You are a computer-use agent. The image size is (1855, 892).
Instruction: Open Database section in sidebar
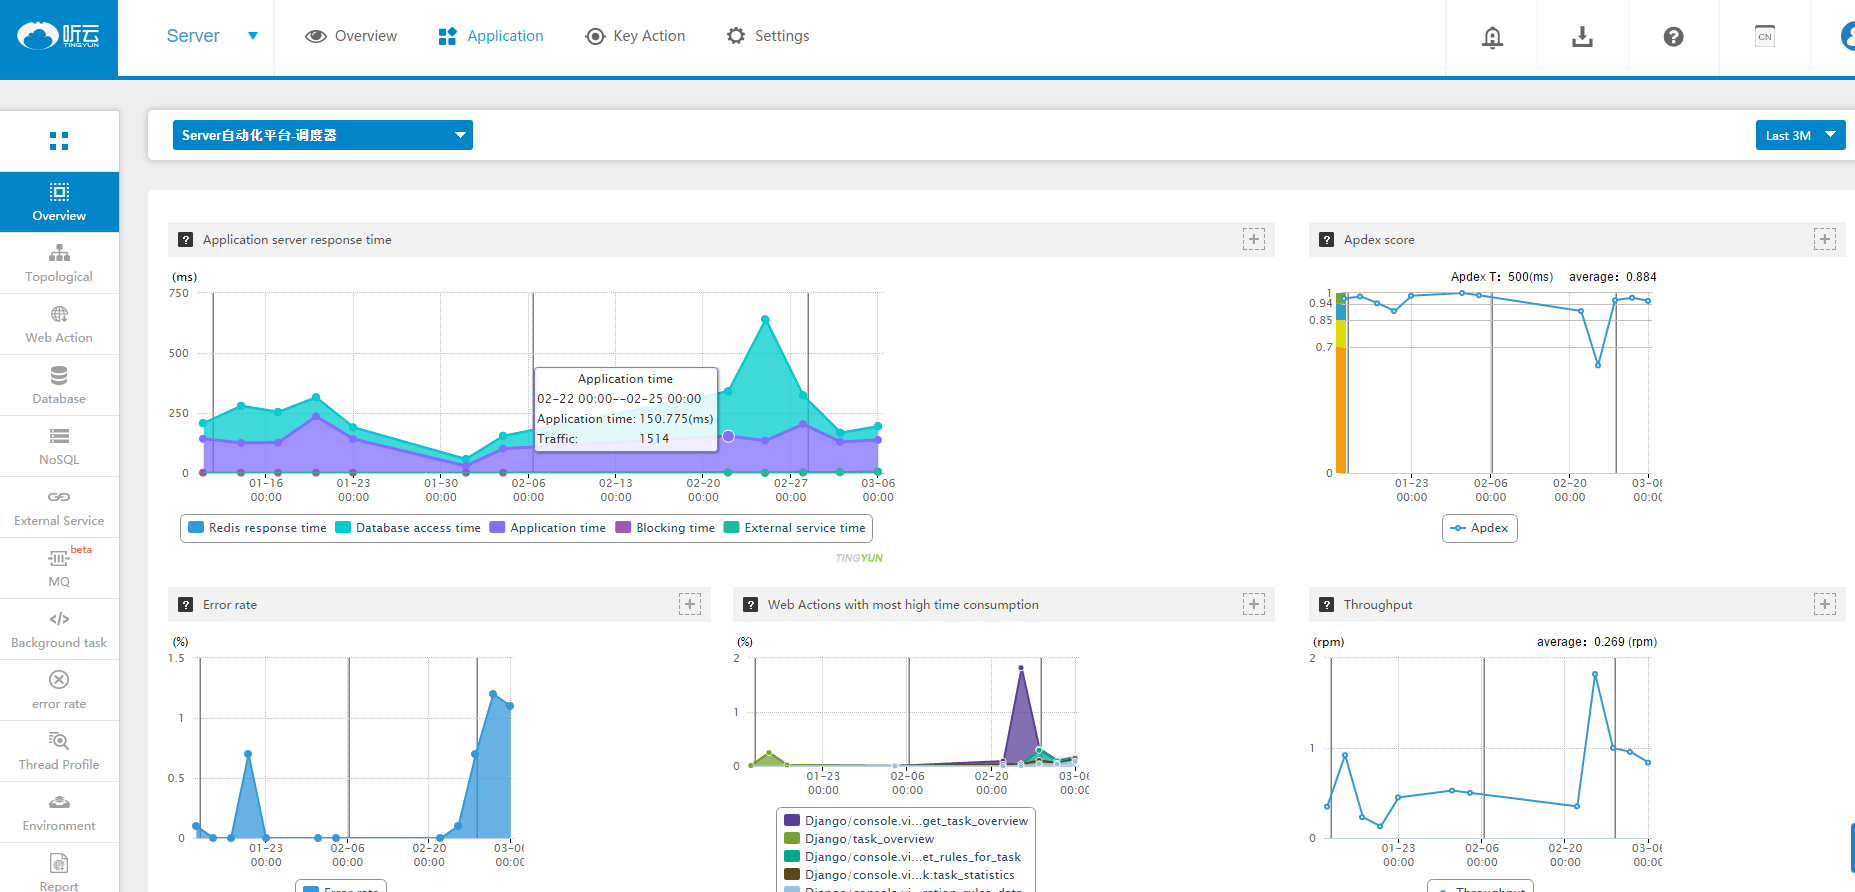pyautogui.click(x=59, y=386)
